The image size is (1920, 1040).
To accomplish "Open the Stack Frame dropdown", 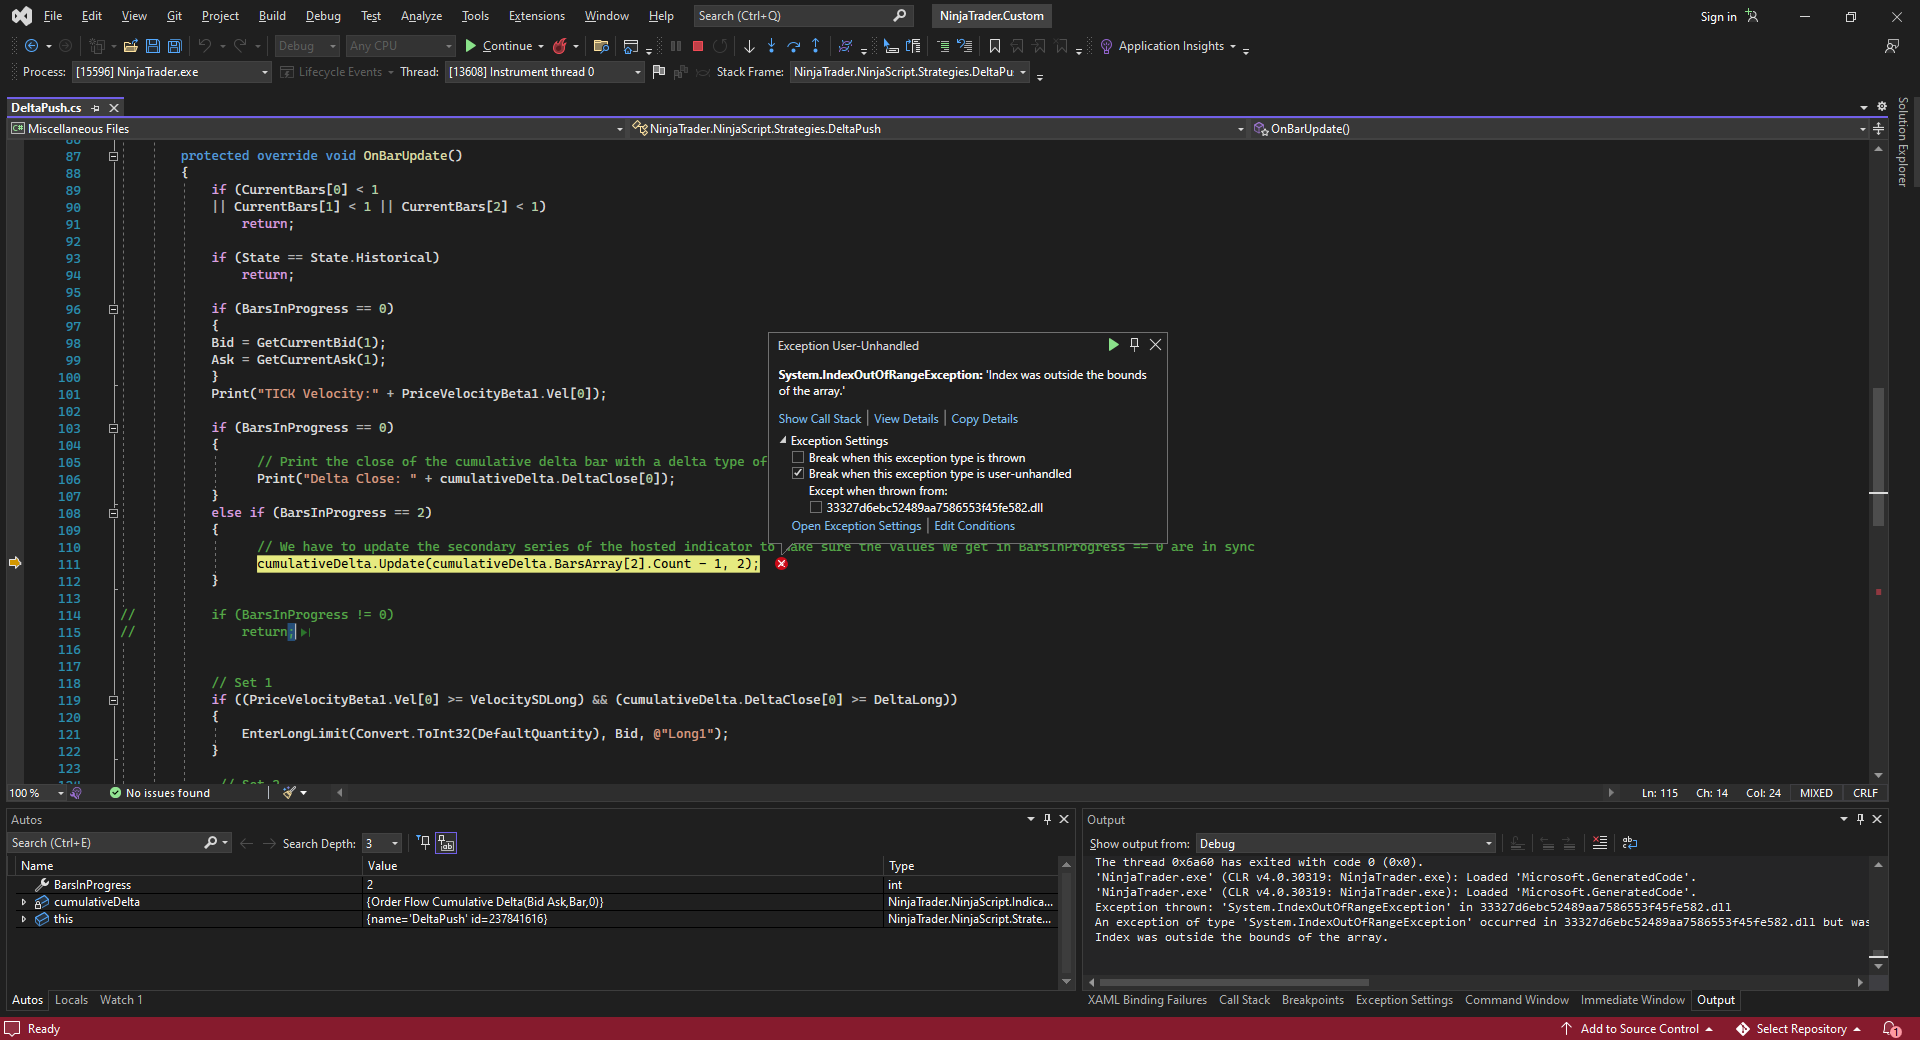I will (910, 72).
